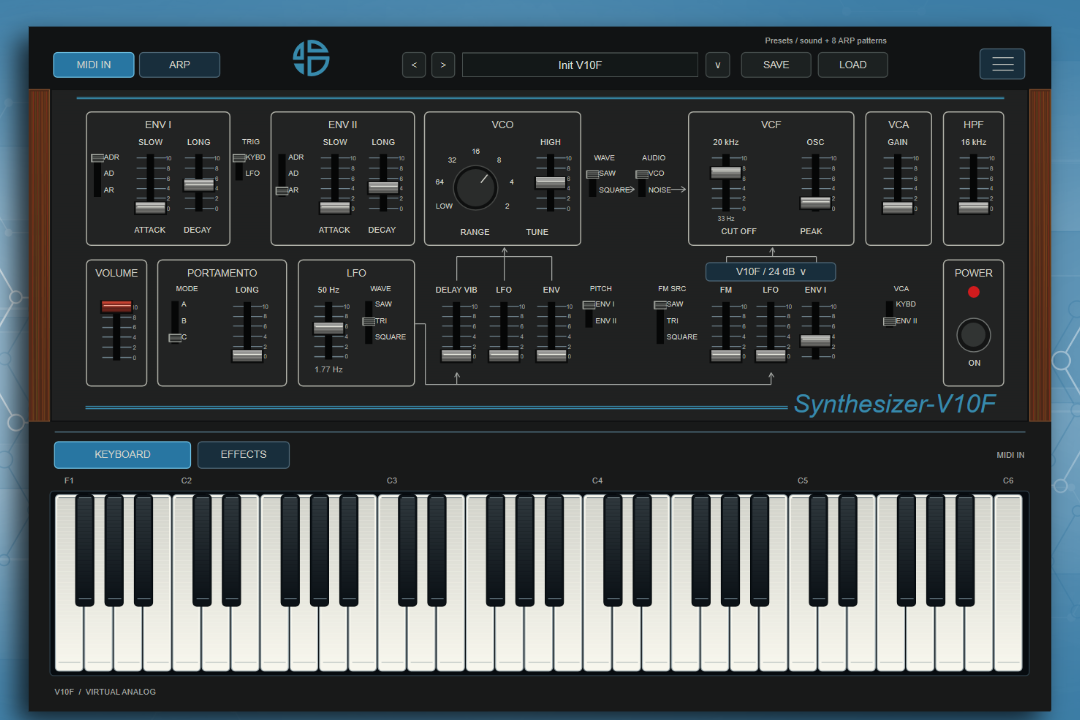Click the LOAD preset button
Viewport: 1080px width, 720px height.
click(853, 65)
